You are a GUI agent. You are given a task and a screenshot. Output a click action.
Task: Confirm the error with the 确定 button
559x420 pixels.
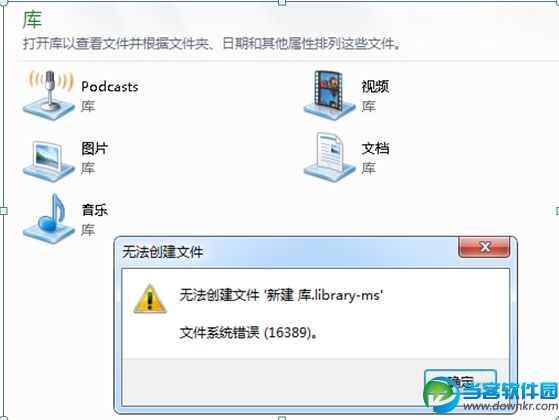point(460,383)
